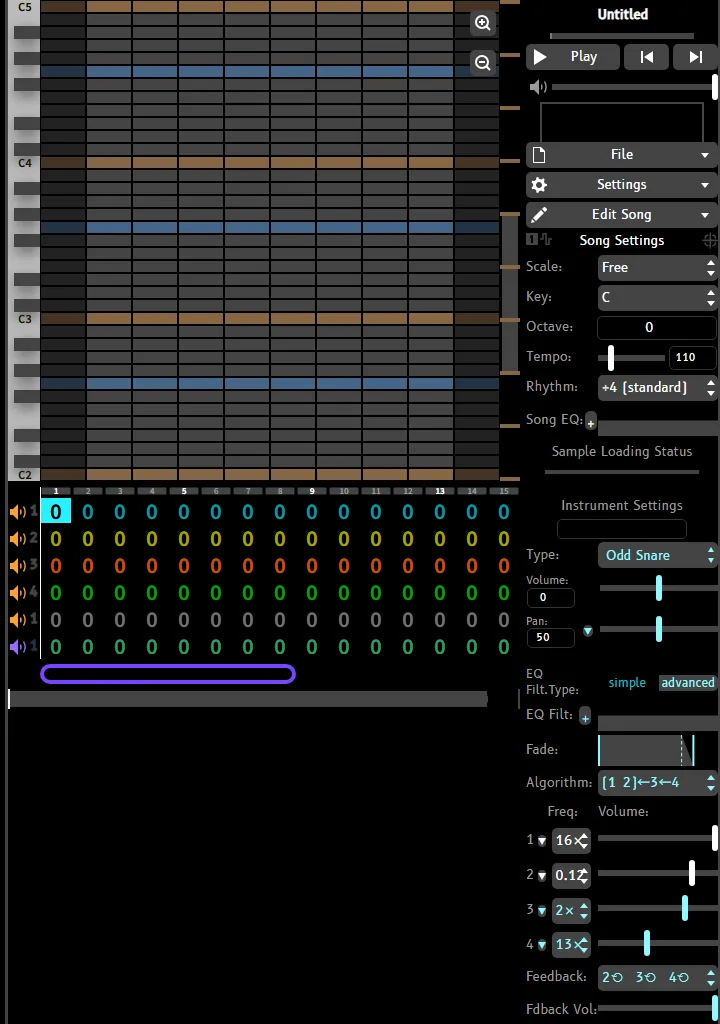
Task: Open the Pan dropdown arrow
Action: [x=587, y=631]
